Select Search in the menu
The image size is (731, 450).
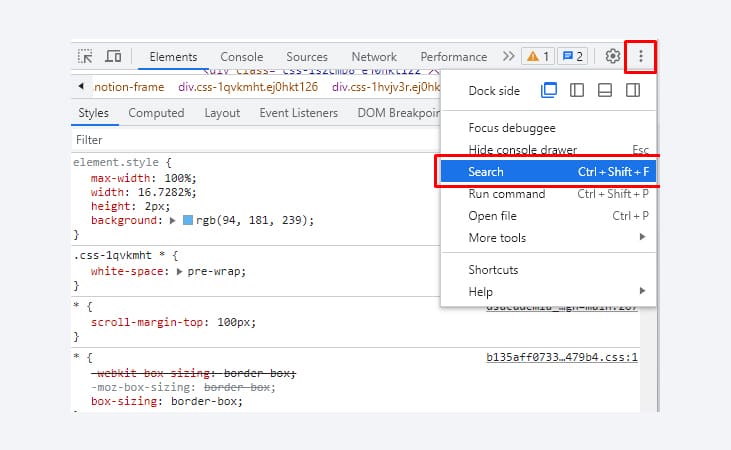pos(548,172)
